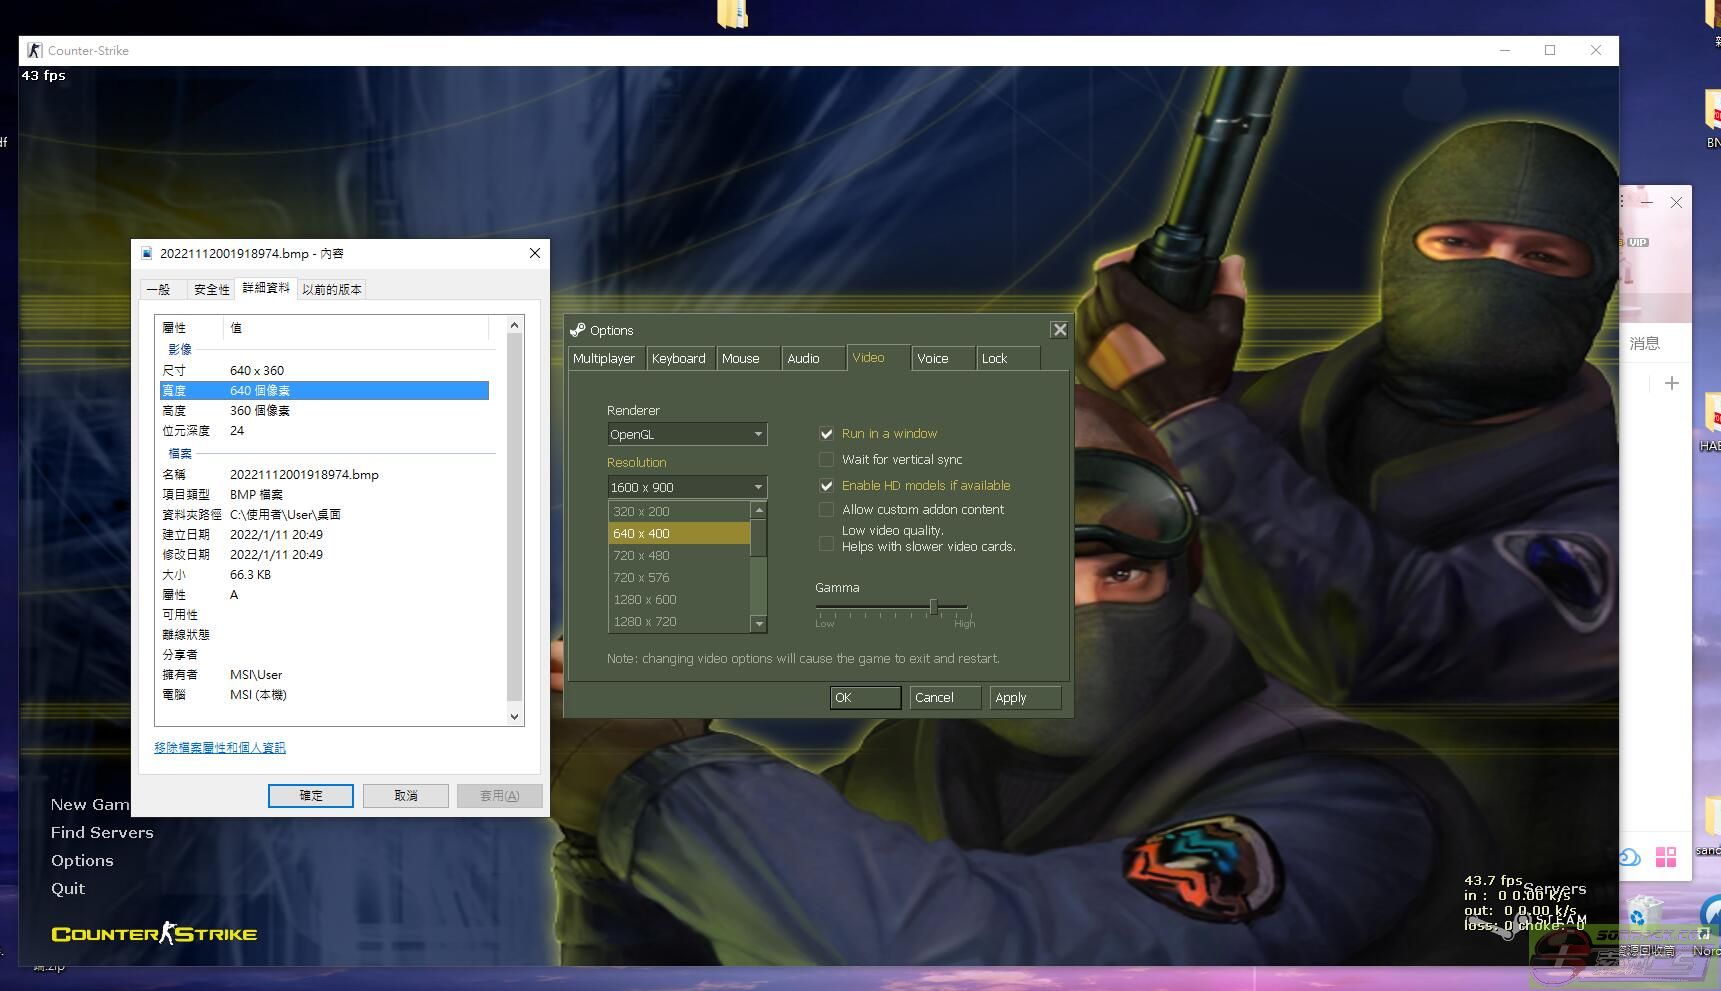Open the 移除檔案屬性和個人資訊 link
Image resolution: width=1721 pixels, height=991 pixels.
click(219, 747)
